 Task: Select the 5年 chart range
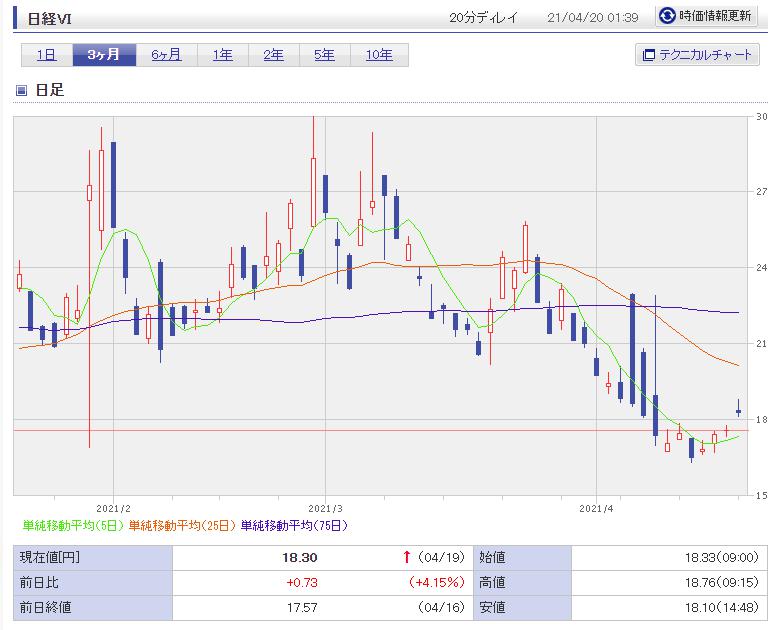[324, 55]
